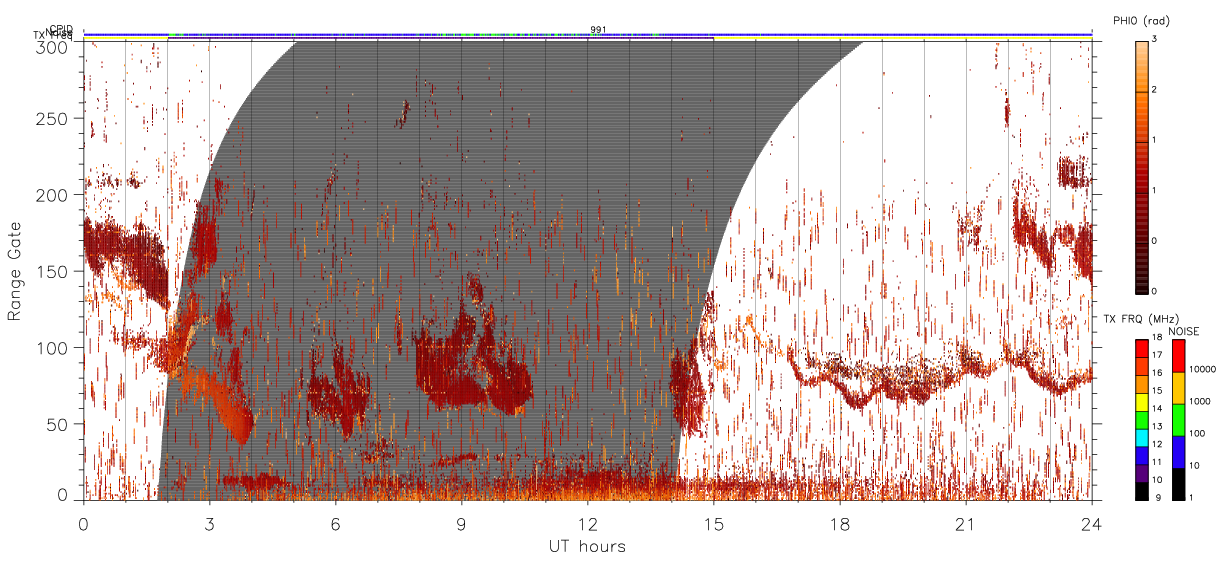The width and height of the screenshot is (1228, 567).
Task: Click the yellow segment of NOISE colorbar
Action: tap(1178, 388)
